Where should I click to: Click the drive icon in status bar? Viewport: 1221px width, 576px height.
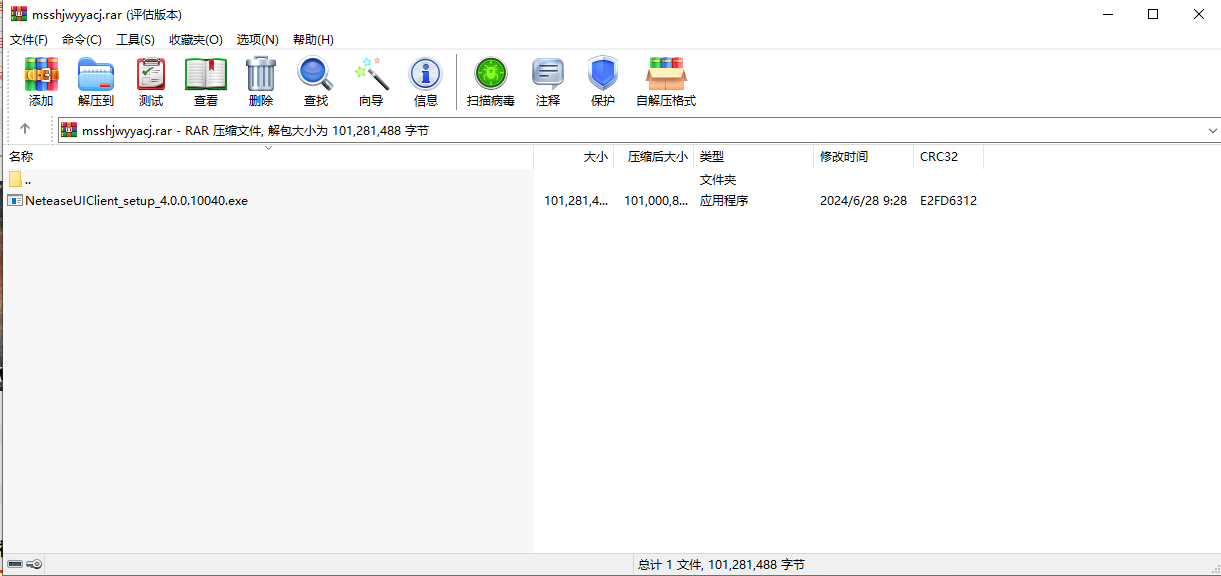(x=14, y=565)
